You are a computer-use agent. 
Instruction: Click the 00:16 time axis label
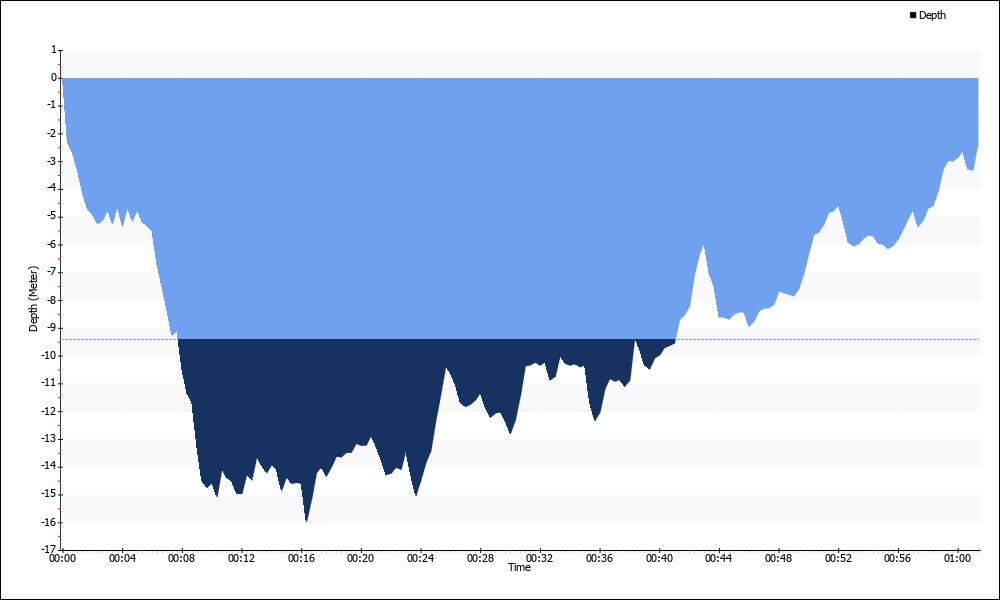[x=301, y=558]
